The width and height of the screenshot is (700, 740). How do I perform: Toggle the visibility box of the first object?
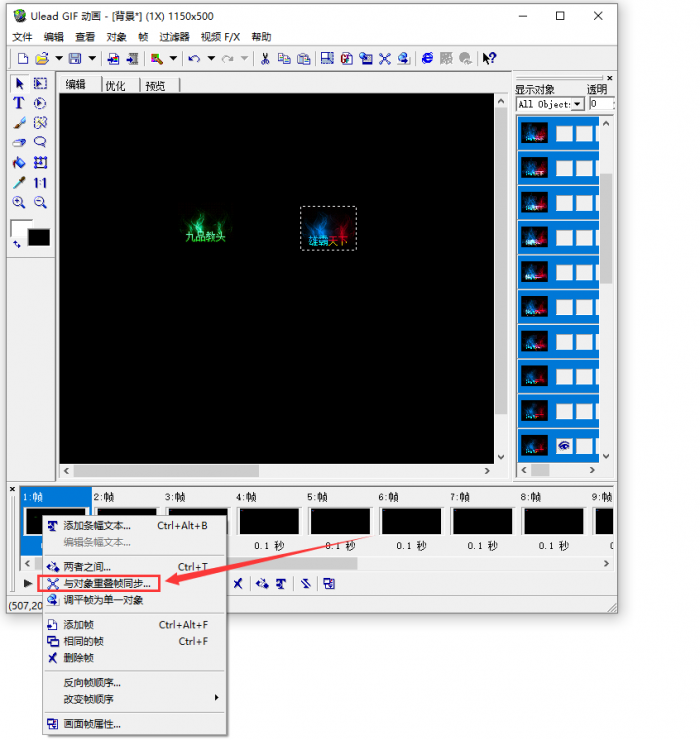coord(563,133)
